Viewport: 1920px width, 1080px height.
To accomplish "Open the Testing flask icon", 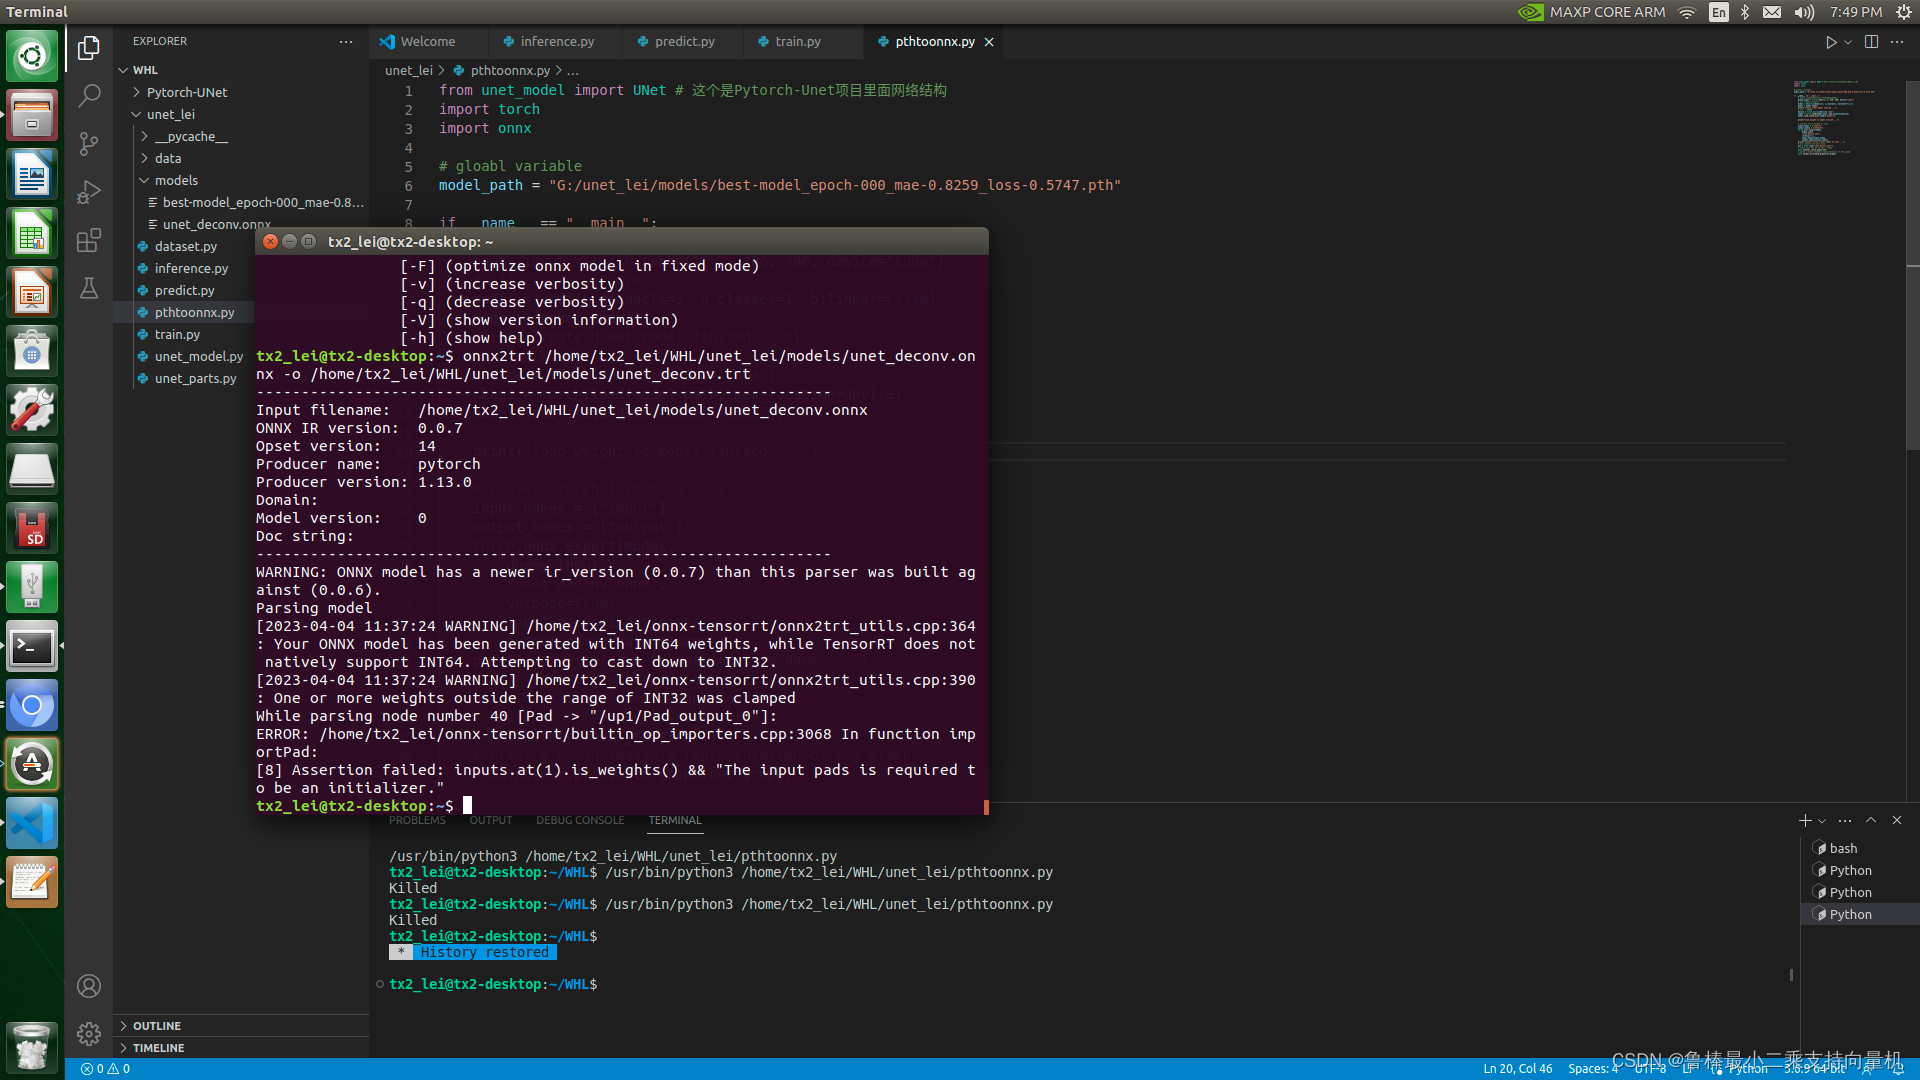I will pyautogui.click(x=89, y=289).
